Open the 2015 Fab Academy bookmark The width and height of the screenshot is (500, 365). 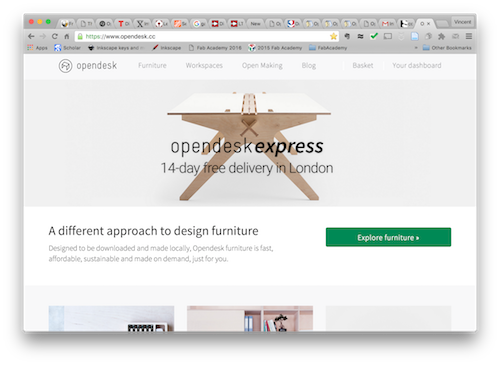[x=275, y=48]
